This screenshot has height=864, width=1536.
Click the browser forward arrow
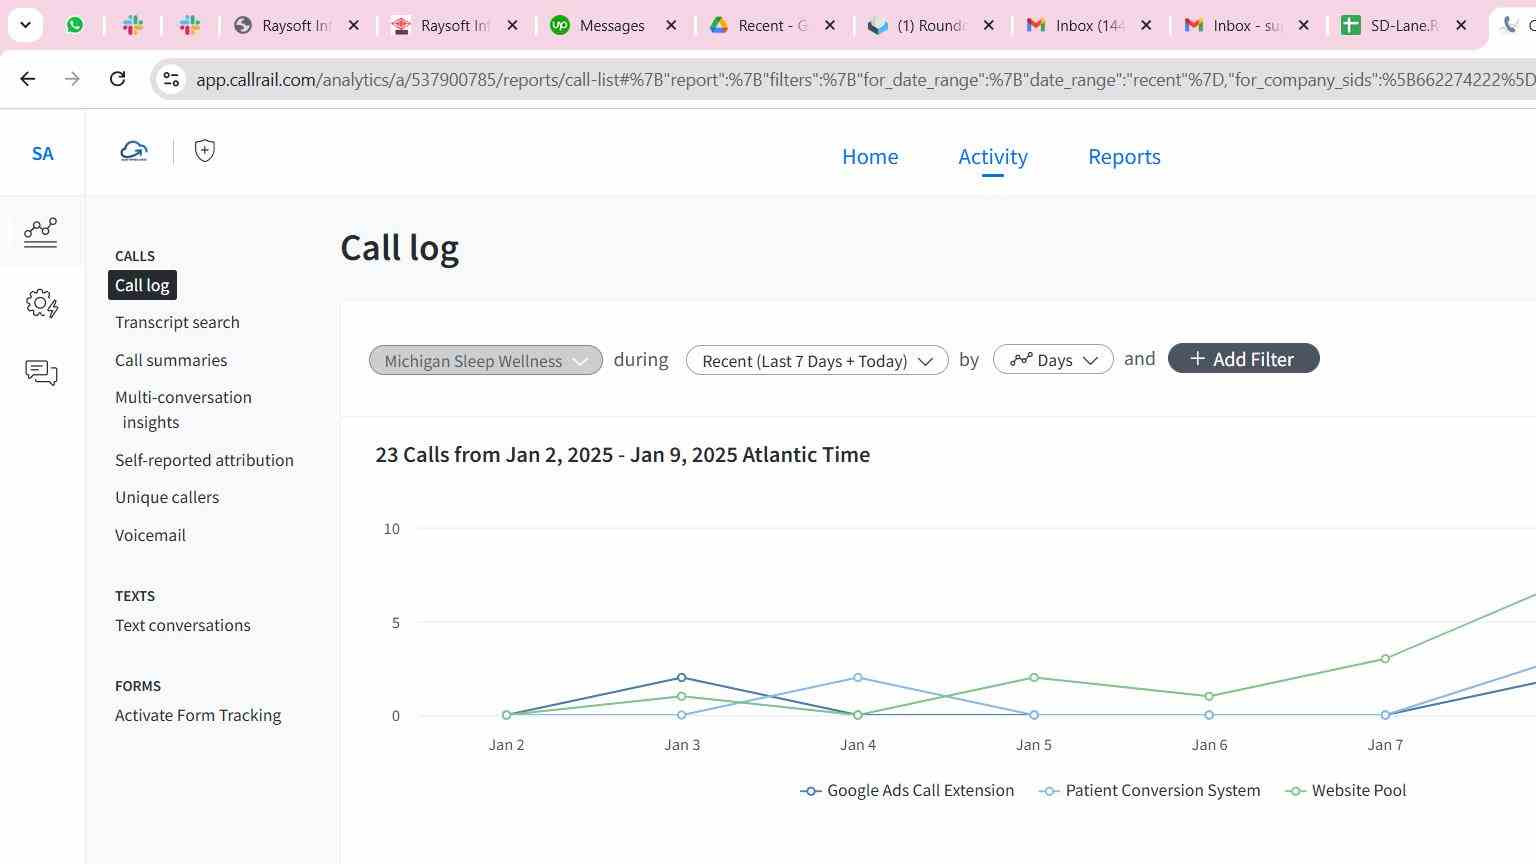pos(72,79)
